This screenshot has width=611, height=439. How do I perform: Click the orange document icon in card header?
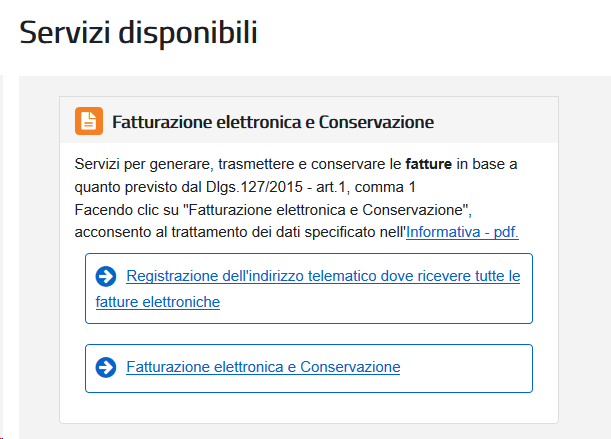(89, 121)
